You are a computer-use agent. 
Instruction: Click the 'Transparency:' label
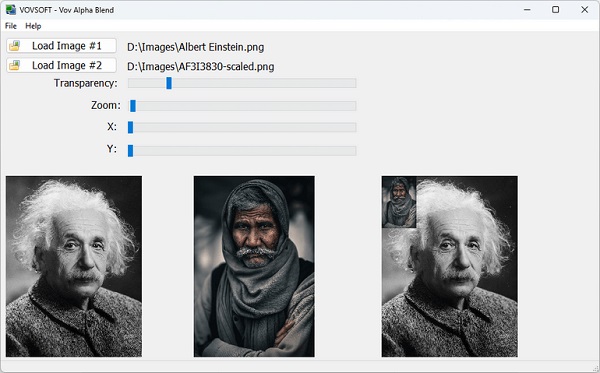click(x=86, y=83)
